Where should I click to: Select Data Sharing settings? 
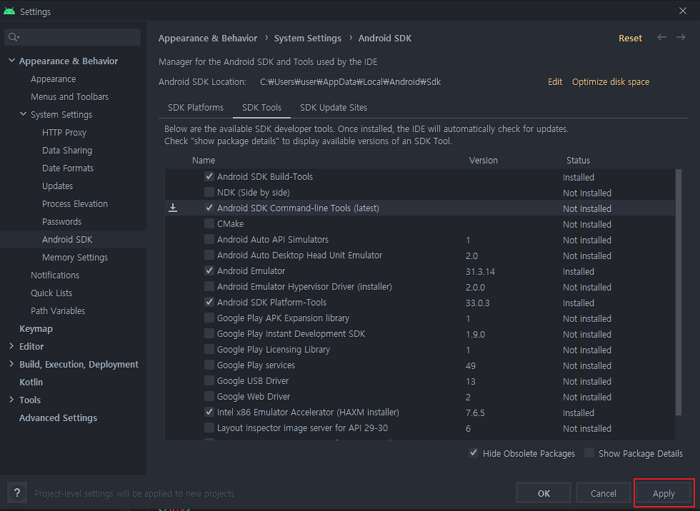point(67,150)
